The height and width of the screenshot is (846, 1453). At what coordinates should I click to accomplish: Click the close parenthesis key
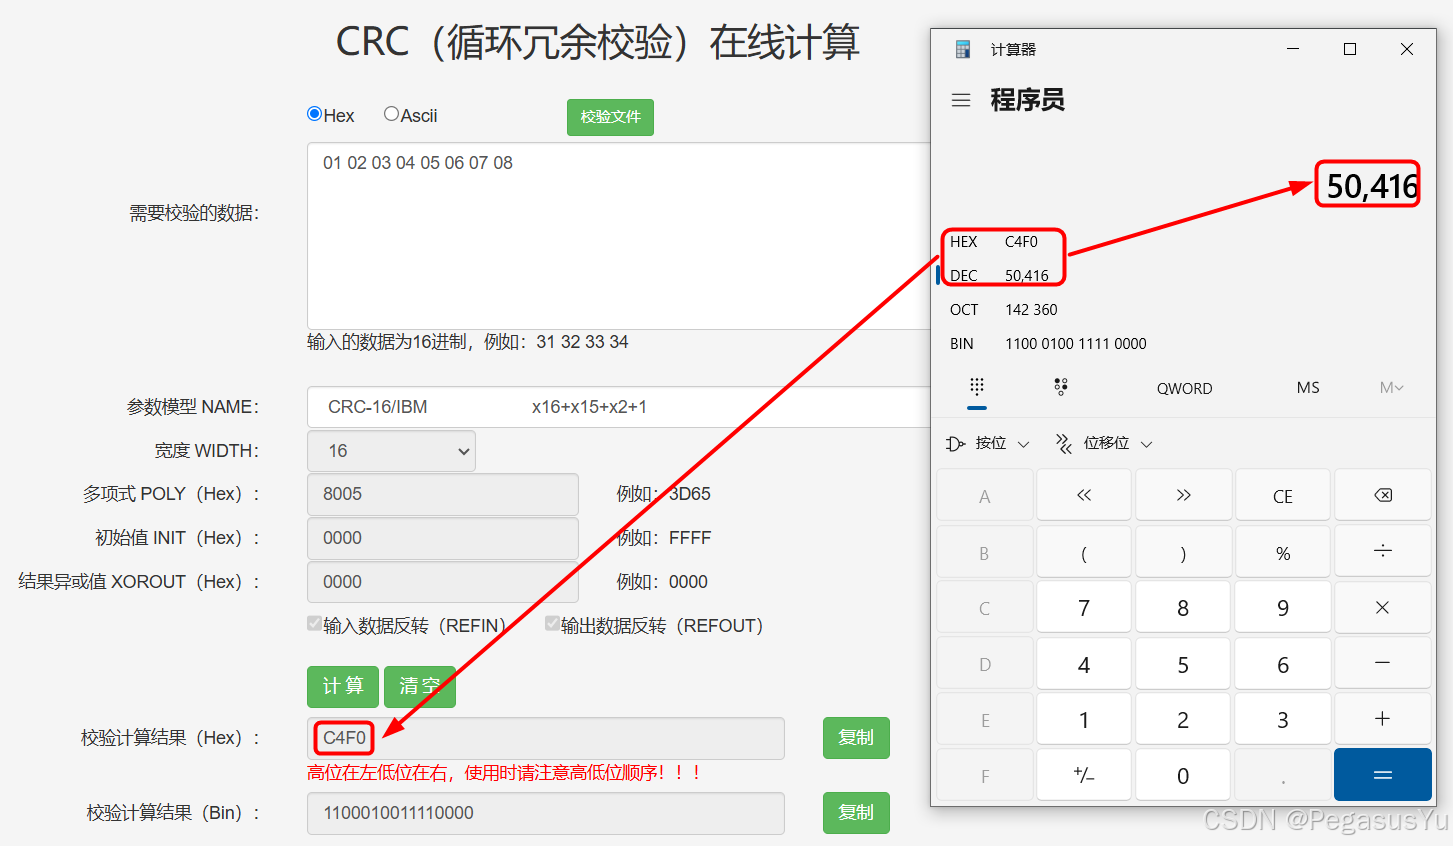1183,551
